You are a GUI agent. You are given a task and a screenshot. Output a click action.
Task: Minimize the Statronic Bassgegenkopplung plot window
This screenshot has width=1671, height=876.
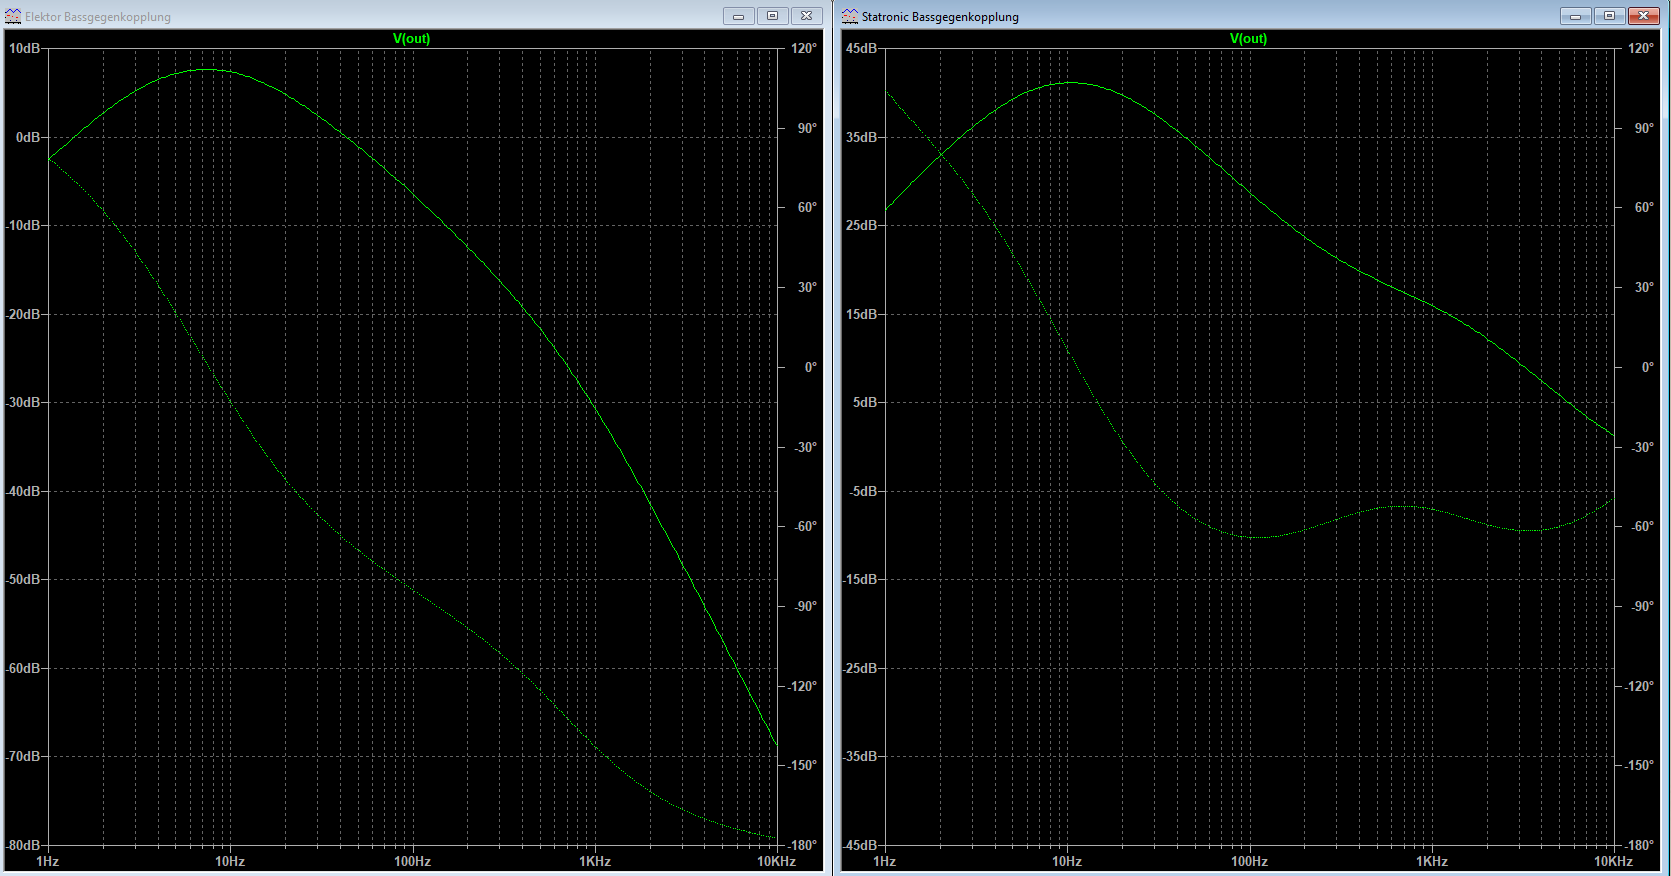click(x=1575, y=16)
